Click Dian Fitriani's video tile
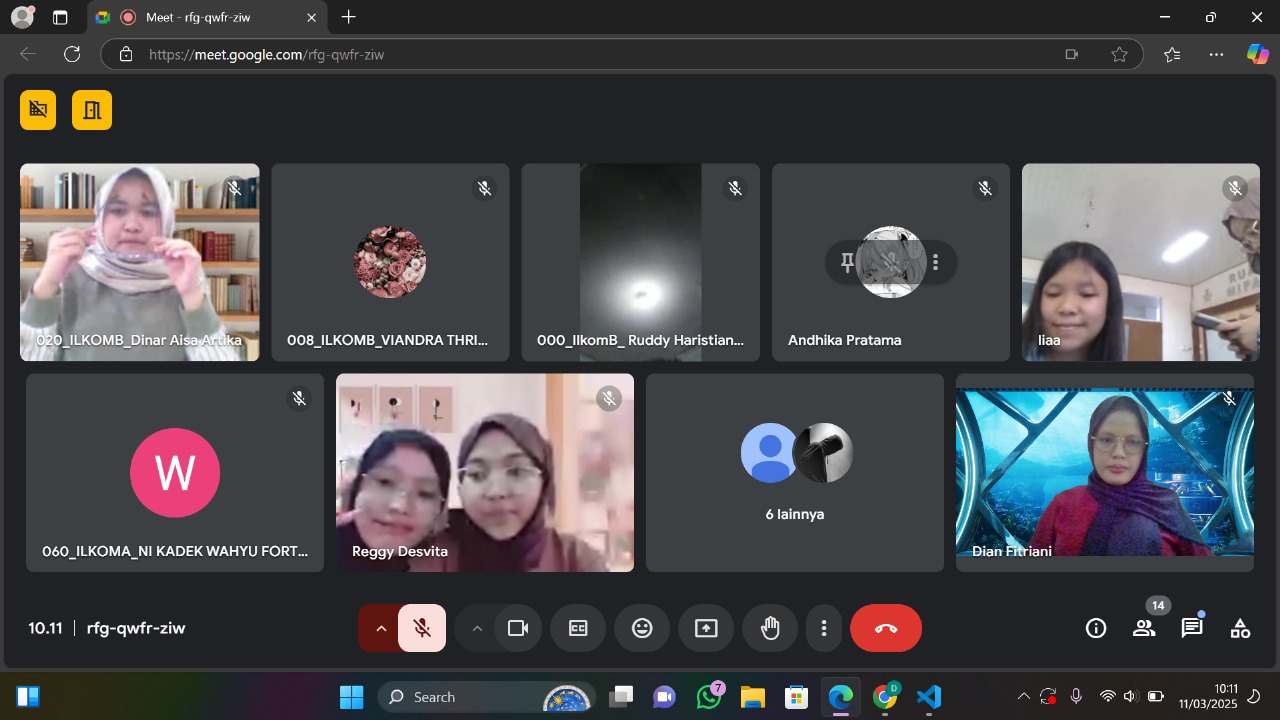This screenshot has height=720, width=1280. click(x=1104, y=472)
